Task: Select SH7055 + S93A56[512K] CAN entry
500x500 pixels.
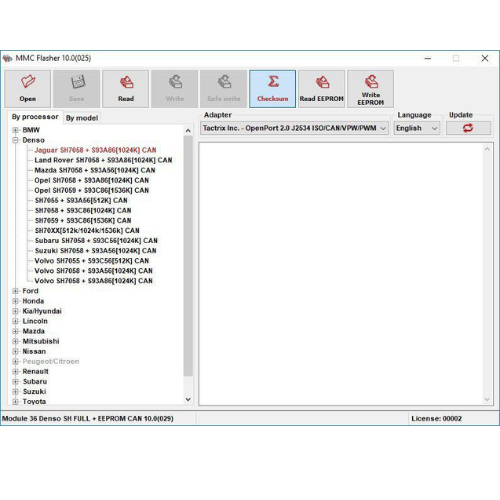Action: pyautogui.click(x=81, y=200)
